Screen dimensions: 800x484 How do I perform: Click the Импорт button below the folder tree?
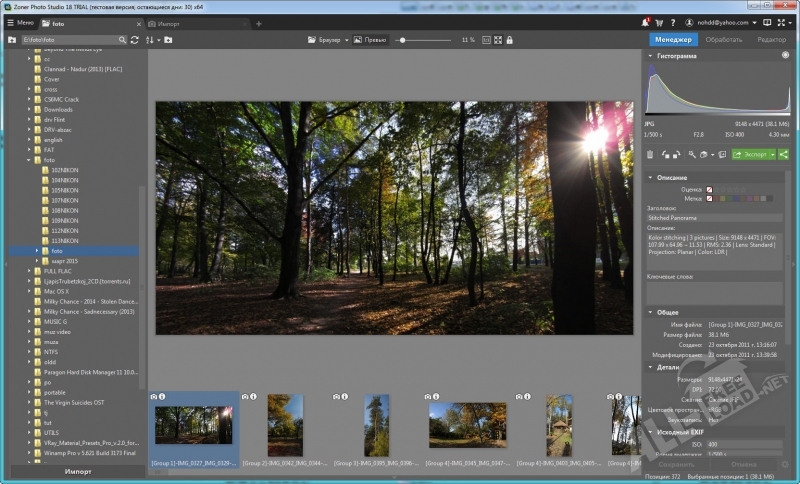78,471
